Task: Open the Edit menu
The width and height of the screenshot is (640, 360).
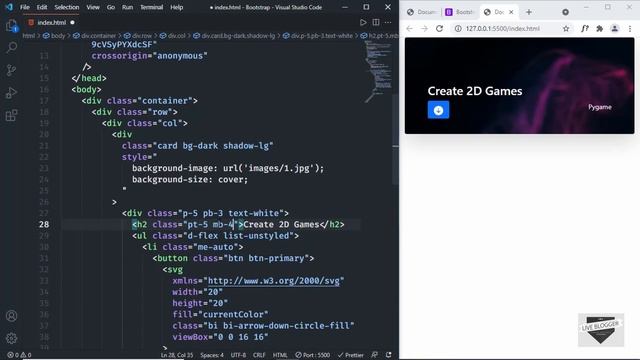Action: [x=42, y=7]
